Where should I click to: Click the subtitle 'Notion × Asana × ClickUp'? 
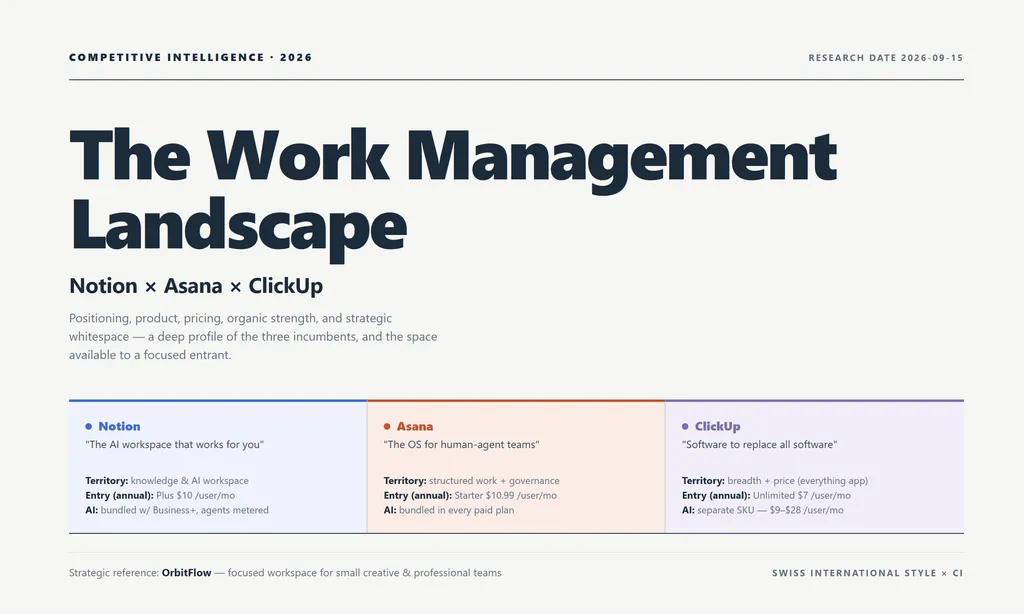[x=196, y=286]
